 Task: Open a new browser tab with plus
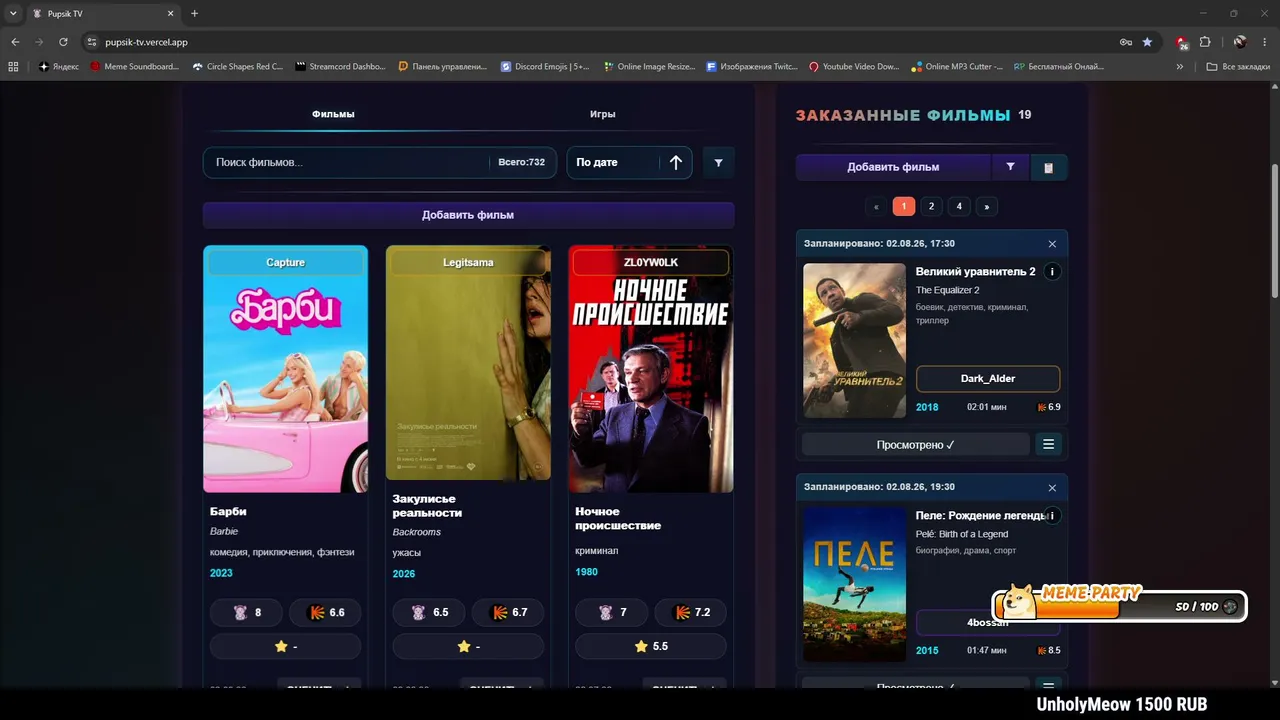pos(194,14)
